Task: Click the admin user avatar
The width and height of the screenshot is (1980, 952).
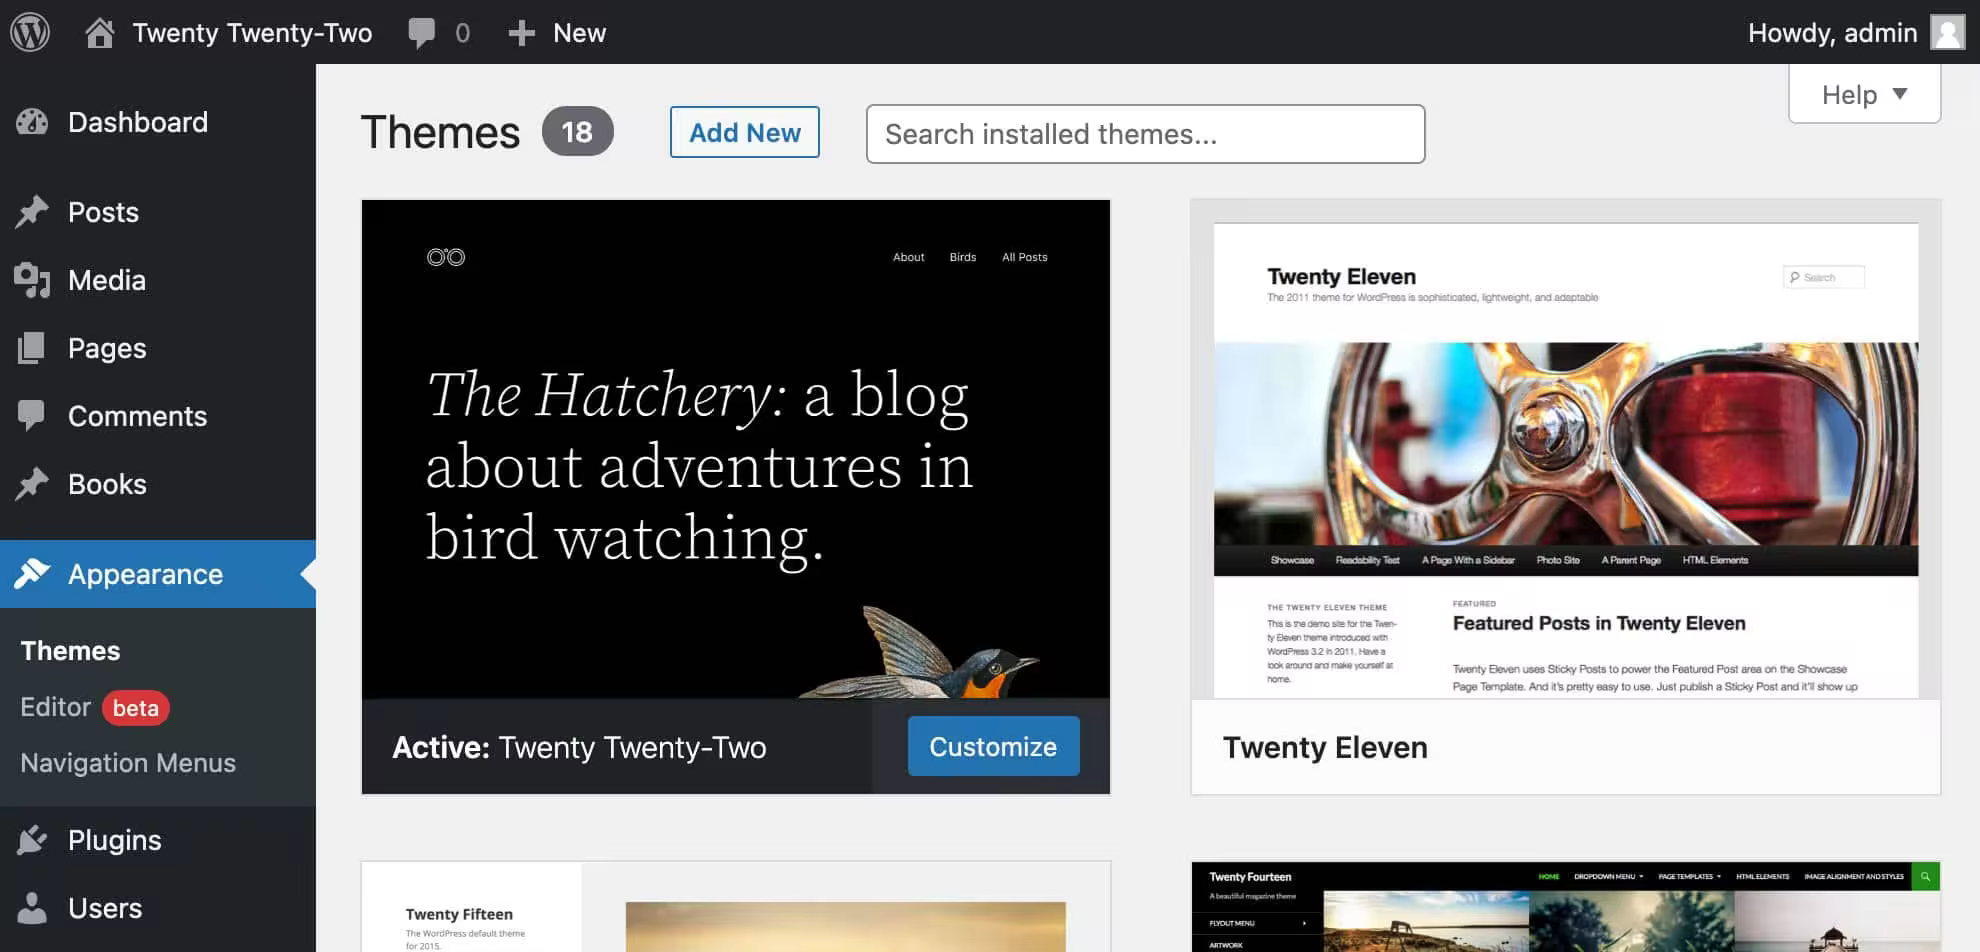Action: tap(1947, 32)
